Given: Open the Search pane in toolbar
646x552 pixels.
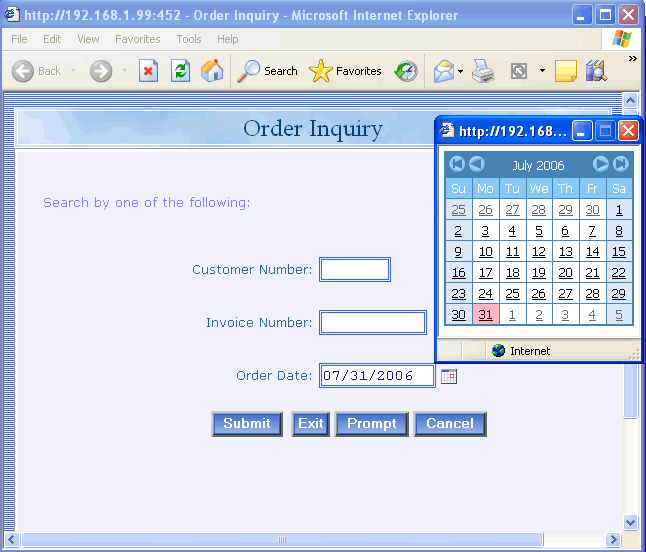Looking at the screenshot, I should pyautogui.click(x=267, y=71).
